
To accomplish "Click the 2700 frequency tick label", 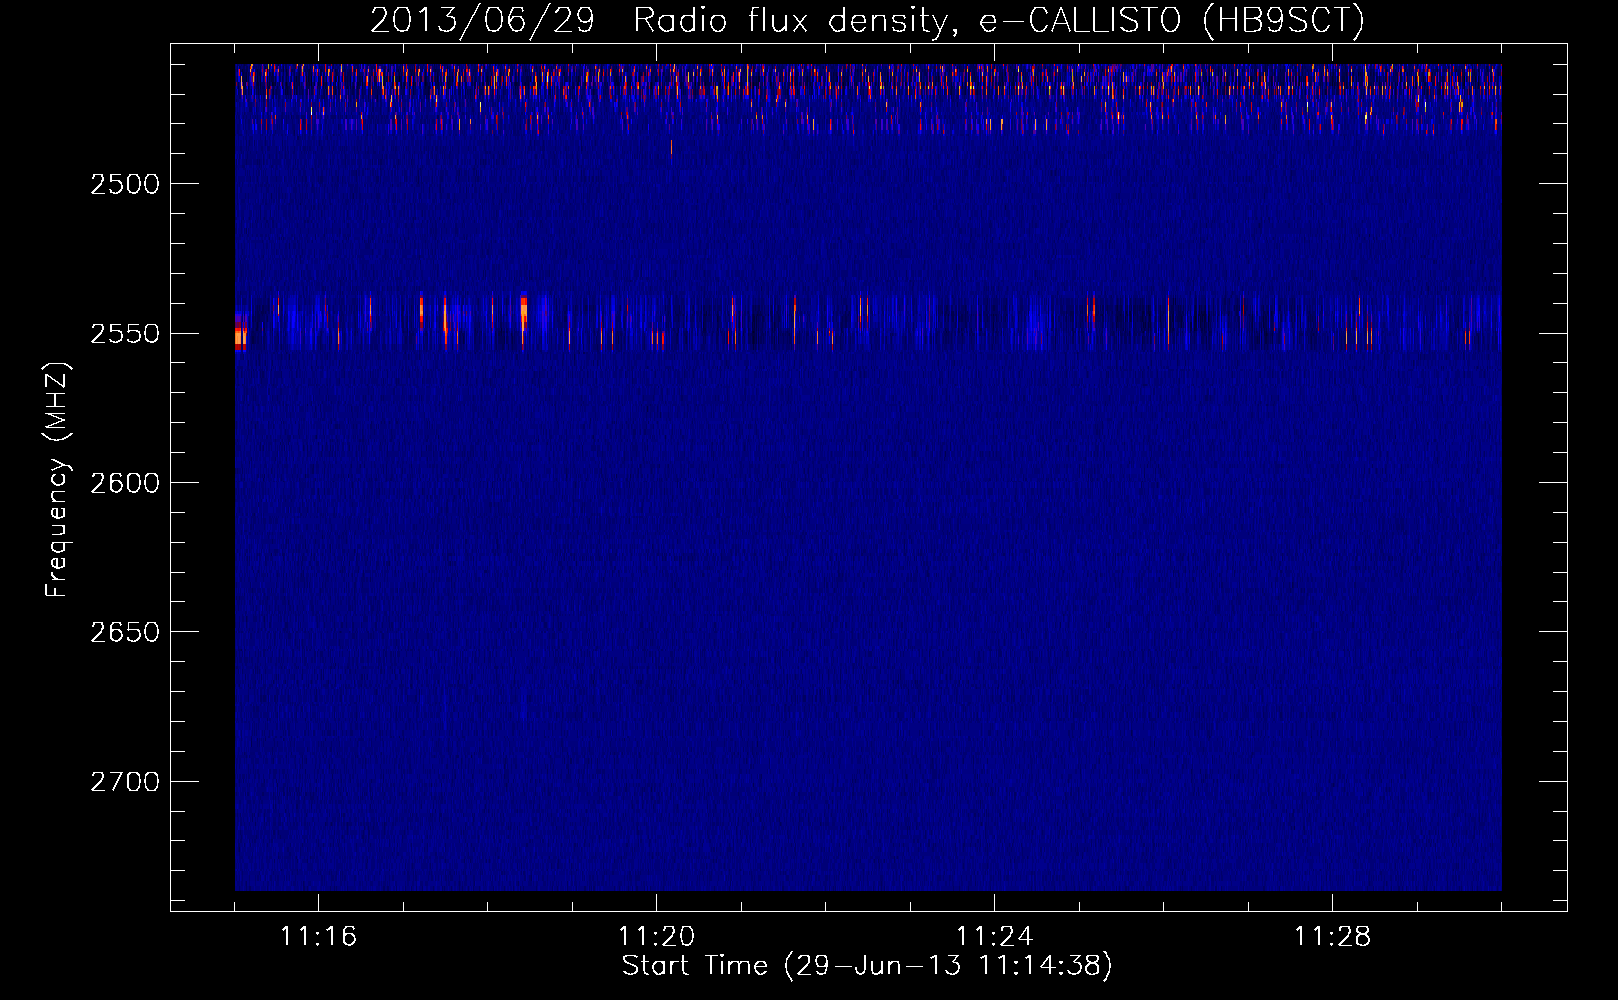I will [x=124, y=782].
